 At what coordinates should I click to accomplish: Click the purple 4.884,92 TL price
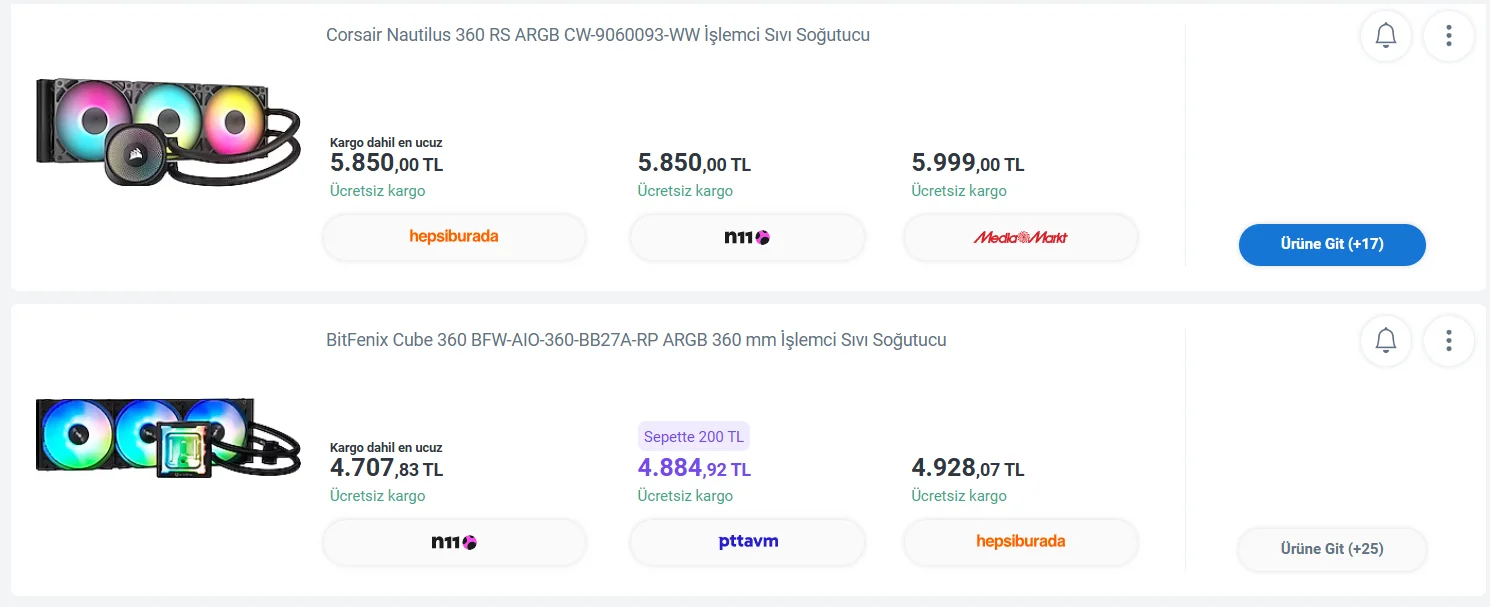(x=694, y=468)
